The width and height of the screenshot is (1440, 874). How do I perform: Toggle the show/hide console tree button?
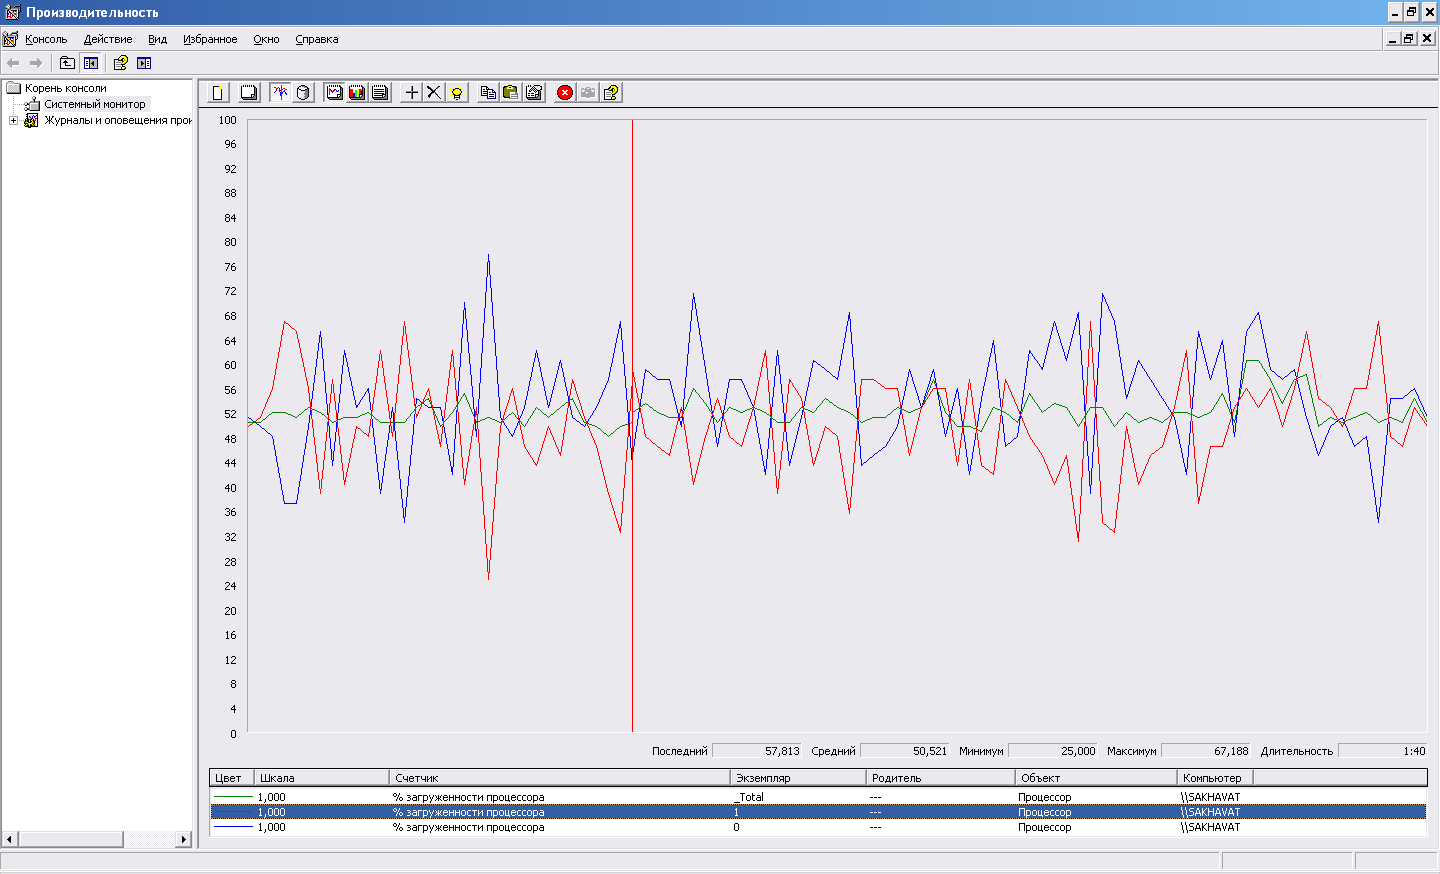click(x=91, y=63)
